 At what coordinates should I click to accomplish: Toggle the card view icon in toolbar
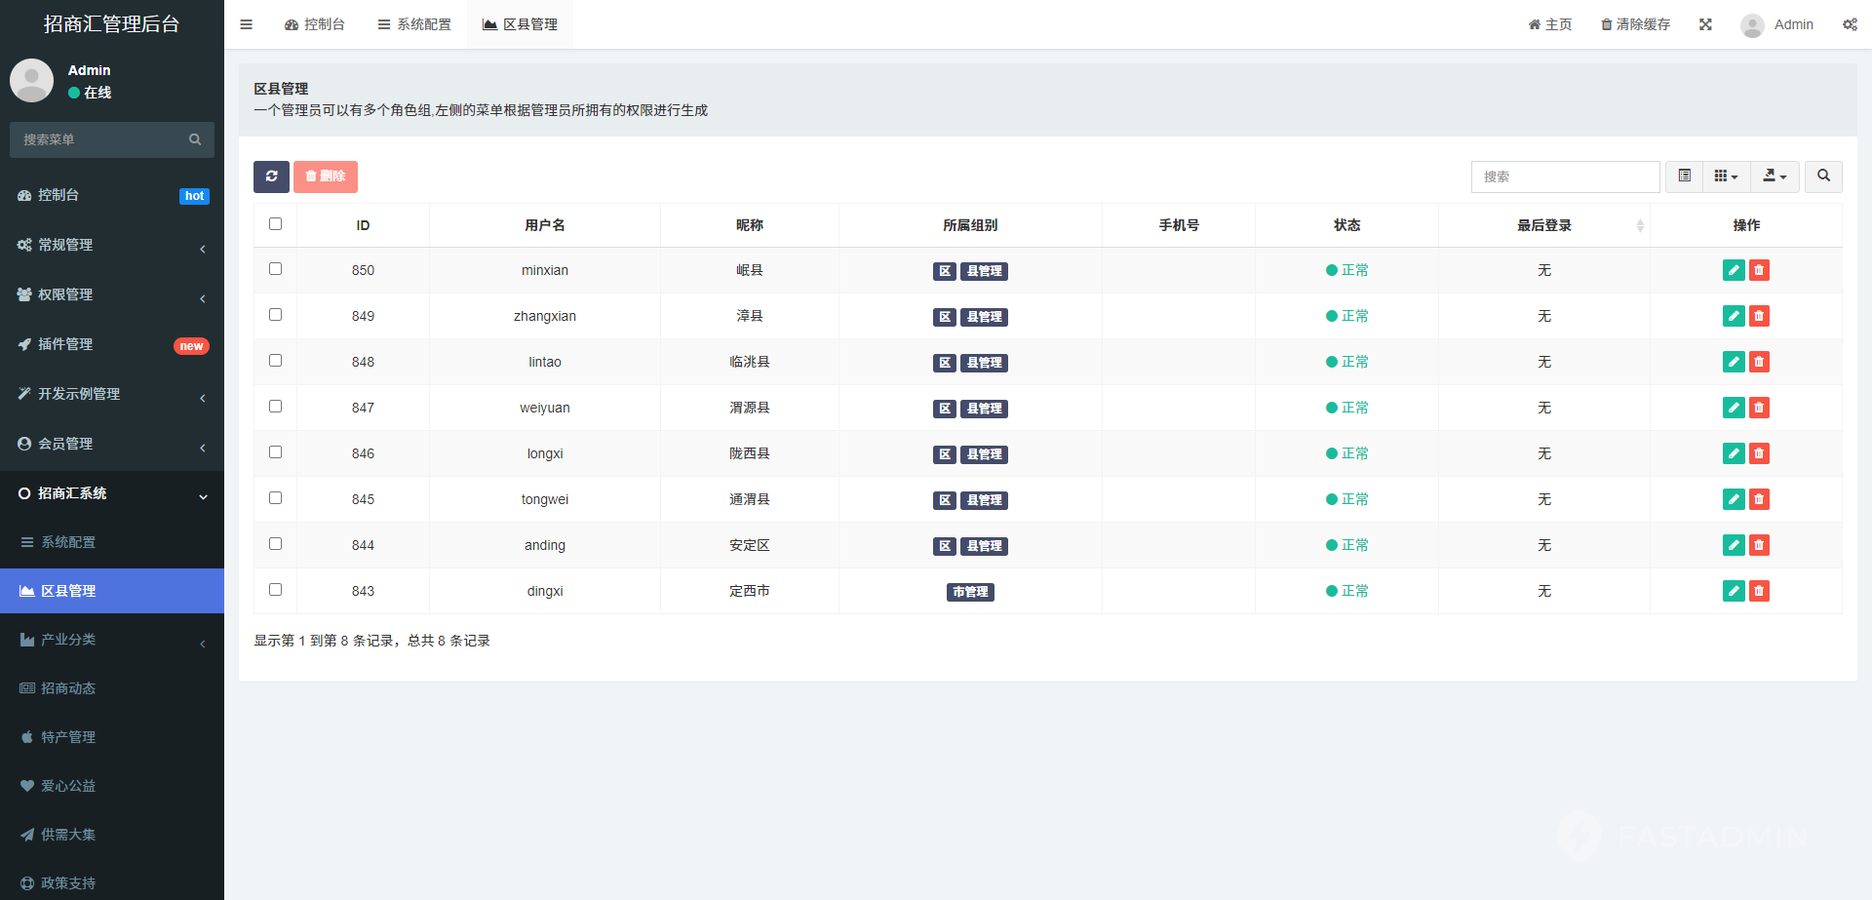pos(1684,176)
